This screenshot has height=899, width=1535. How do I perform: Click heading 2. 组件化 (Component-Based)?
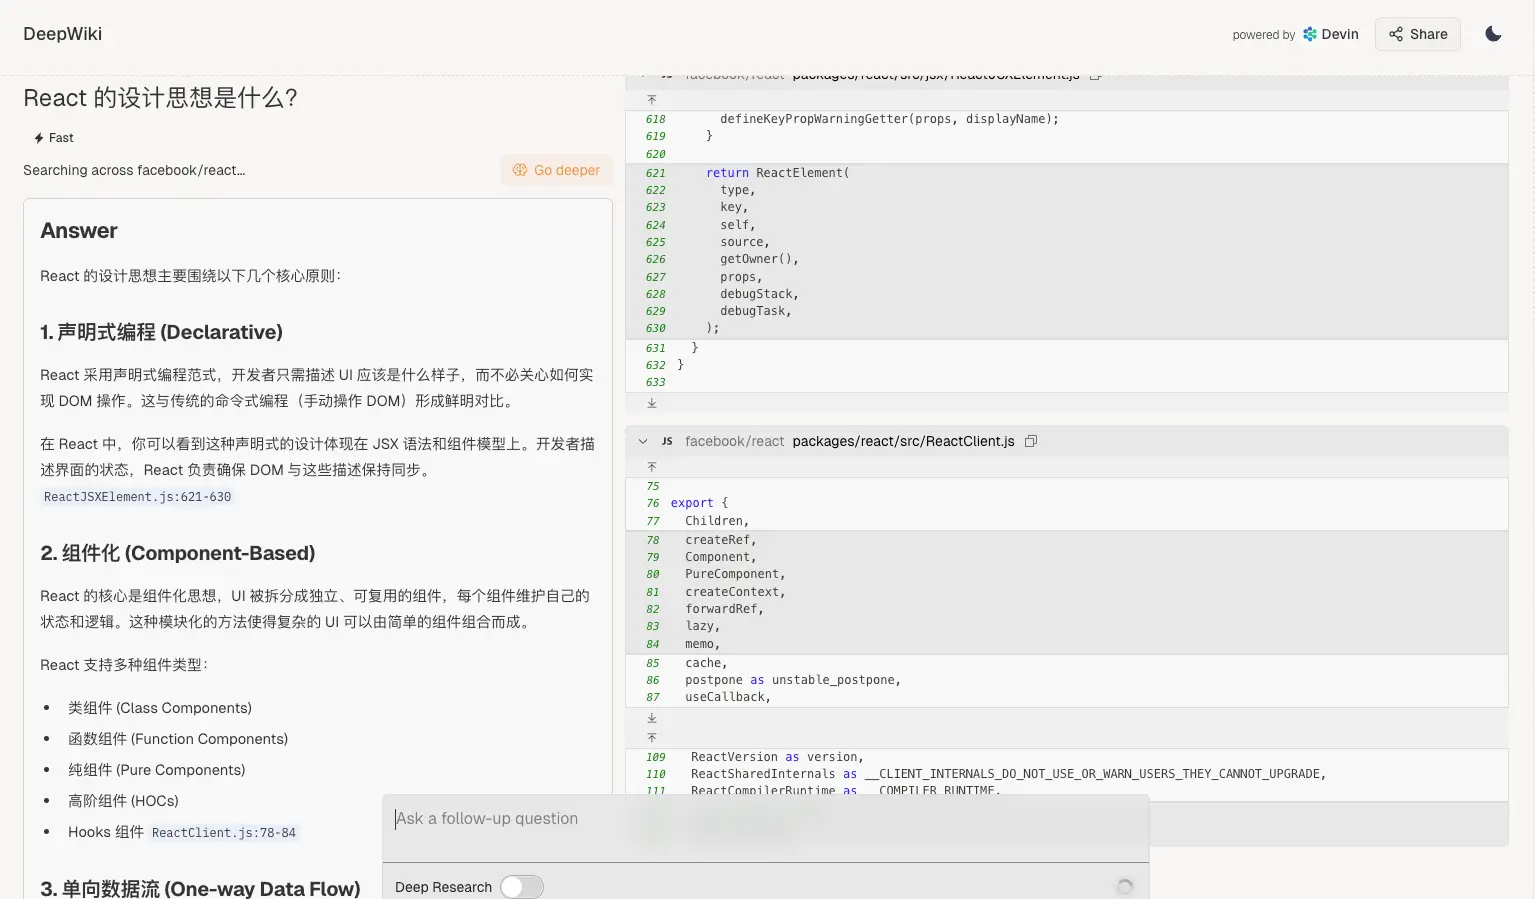178,553
